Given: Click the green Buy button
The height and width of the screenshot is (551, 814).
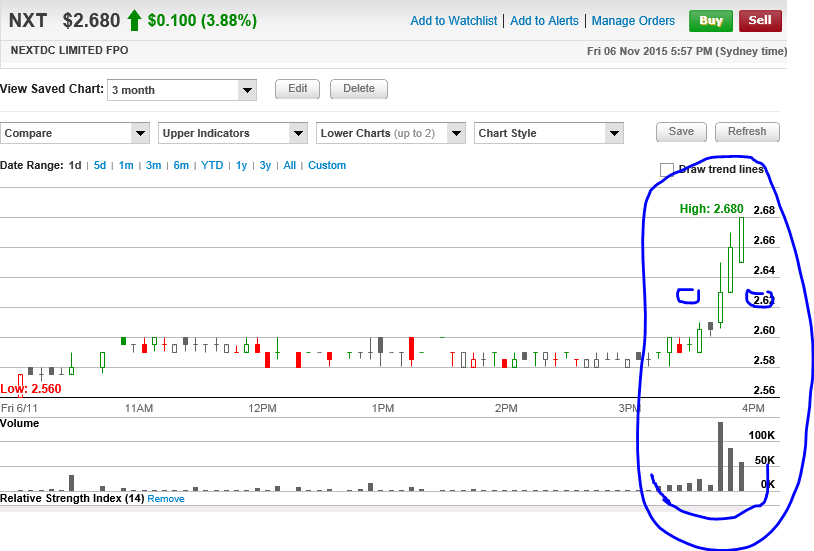Looking at the screenshot, I should click(x=710, y=21).
